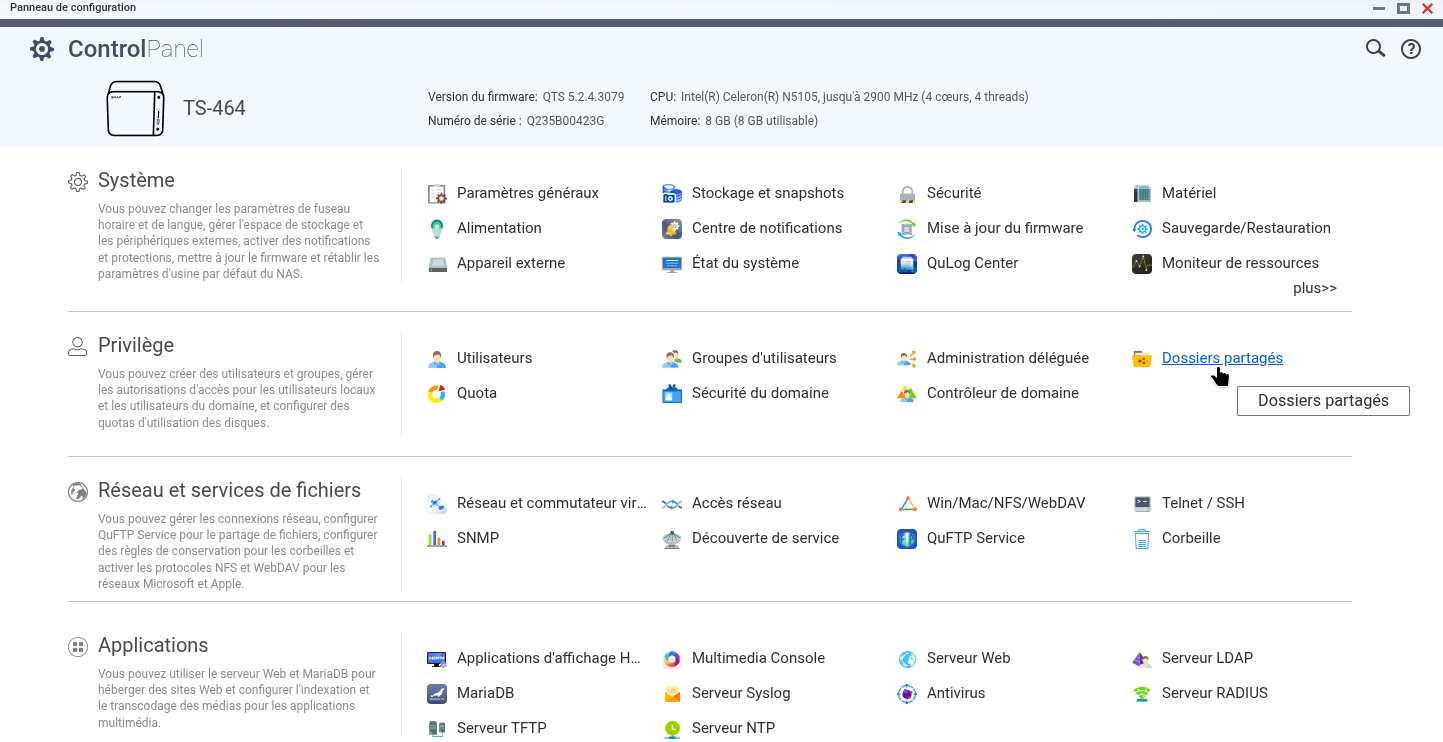Click the QuLog Center icon
The height and width of the screenshot is (742, 1443).
907,263
